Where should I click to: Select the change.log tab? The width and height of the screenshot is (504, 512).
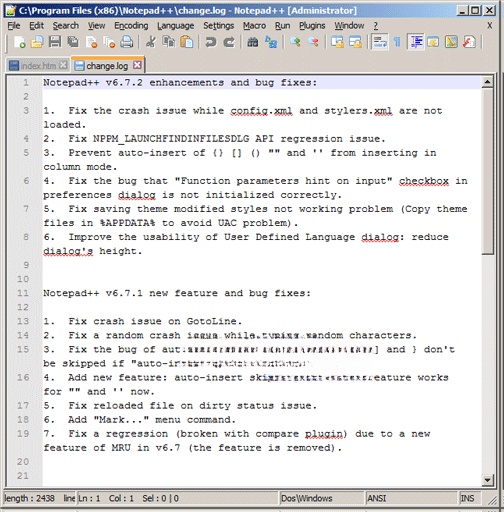(x=107, y=65)
